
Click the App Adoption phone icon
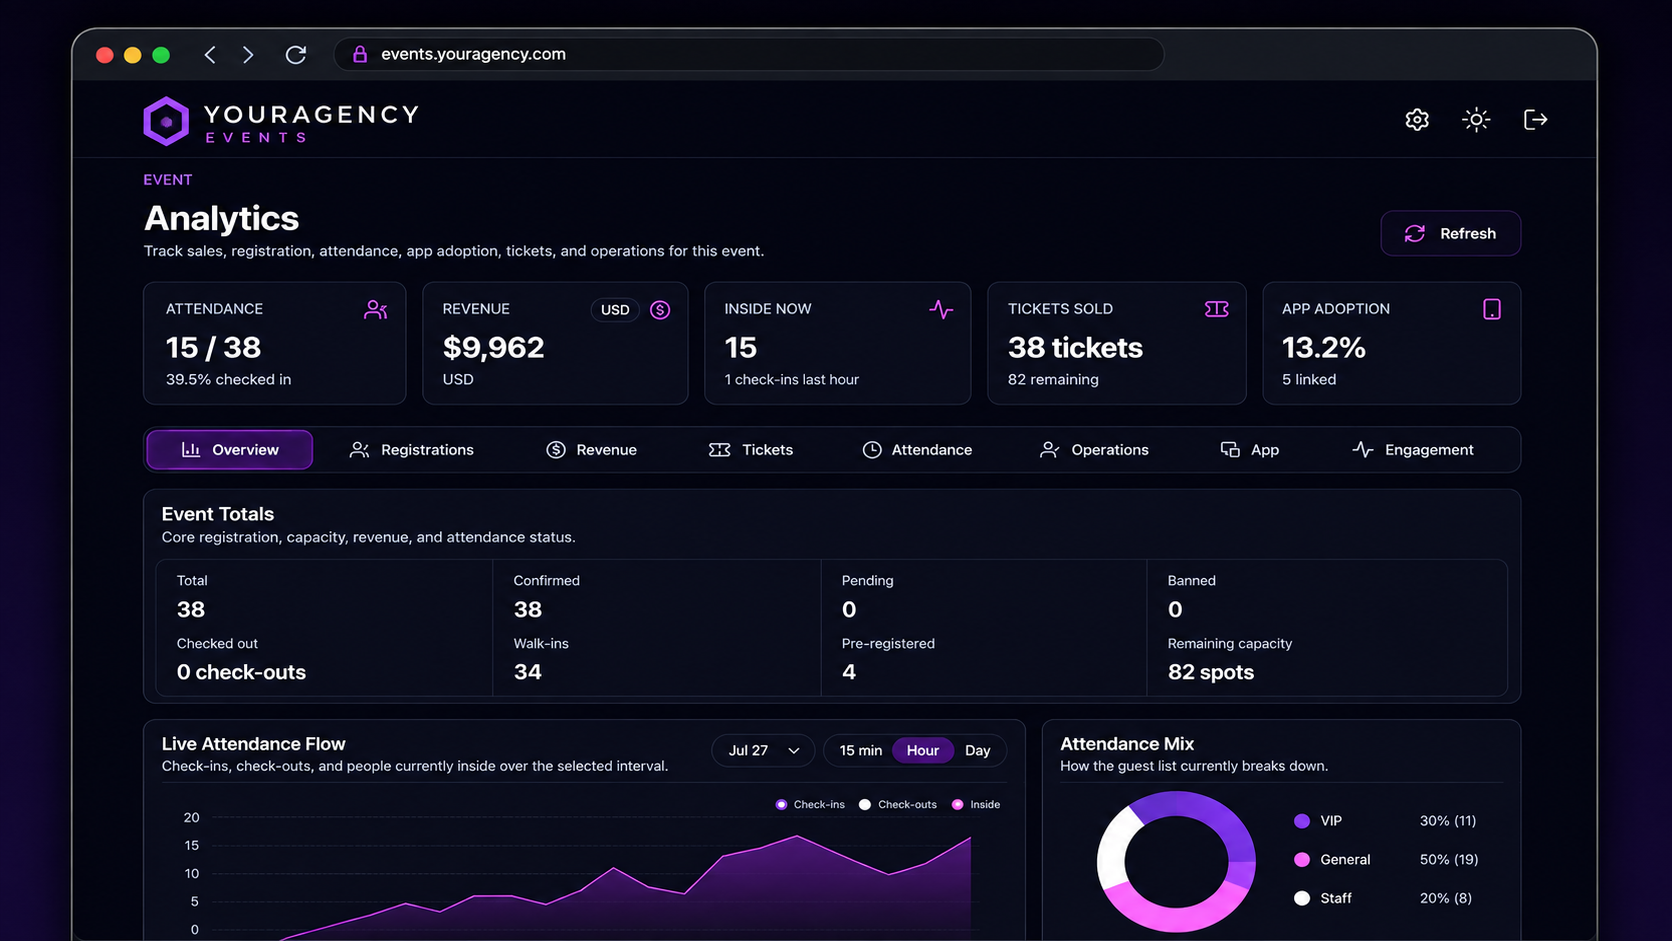tap(1492, 310)
